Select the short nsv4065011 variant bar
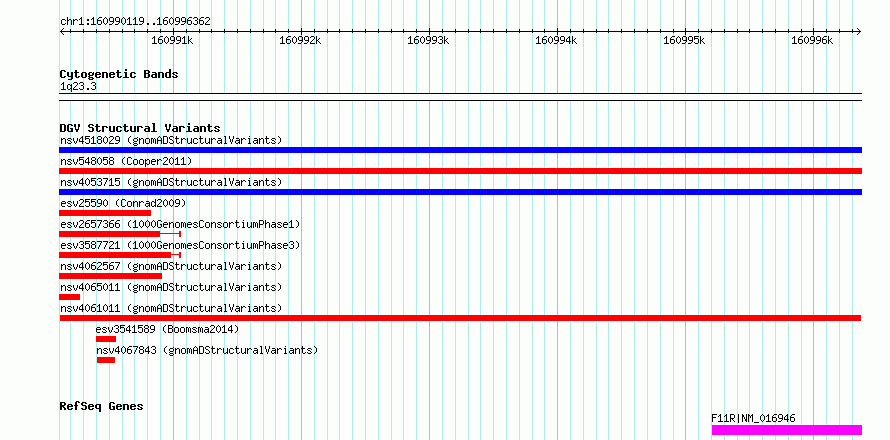 (69, 297)
